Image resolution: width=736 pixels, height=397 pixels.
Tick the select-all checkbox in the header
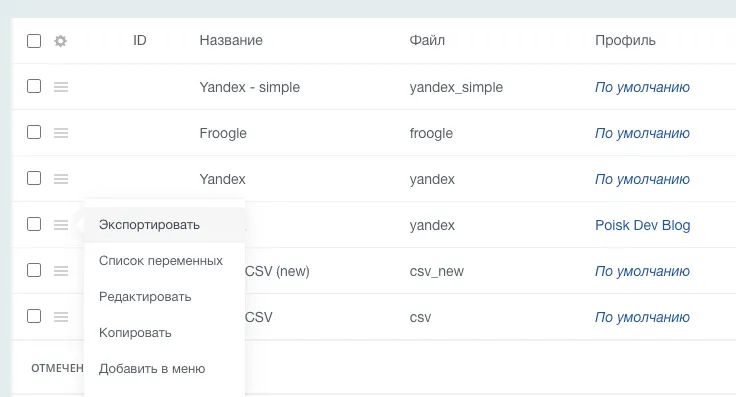click(x=34, y=41)
